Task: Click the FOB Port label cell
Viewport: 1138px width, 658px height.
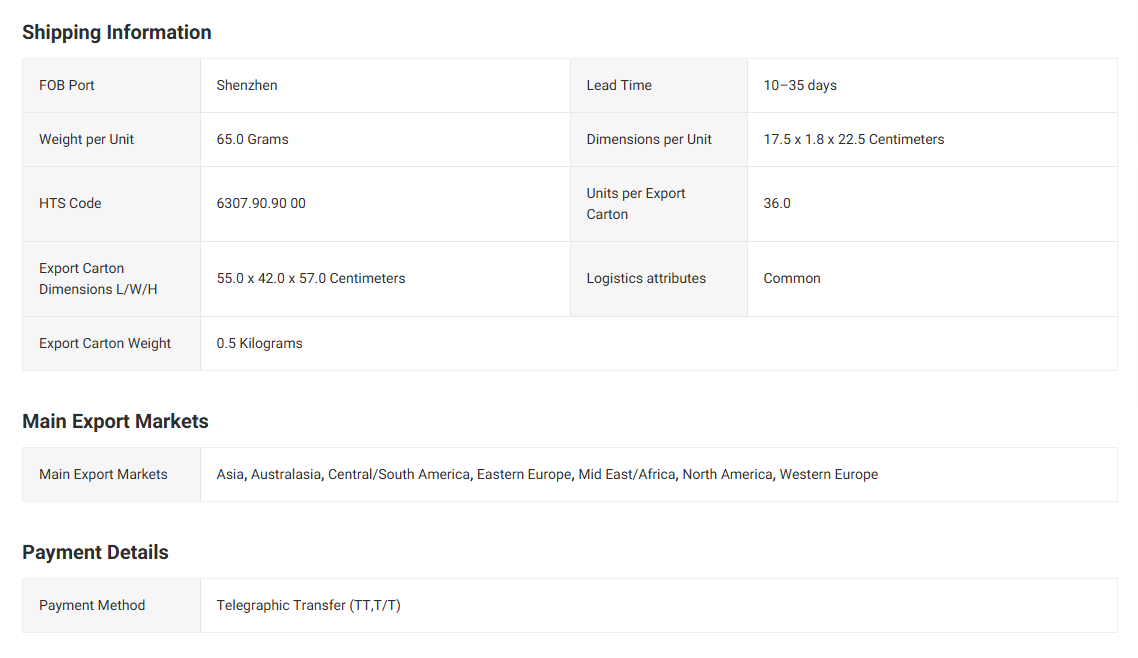Action: pos(67,85)
